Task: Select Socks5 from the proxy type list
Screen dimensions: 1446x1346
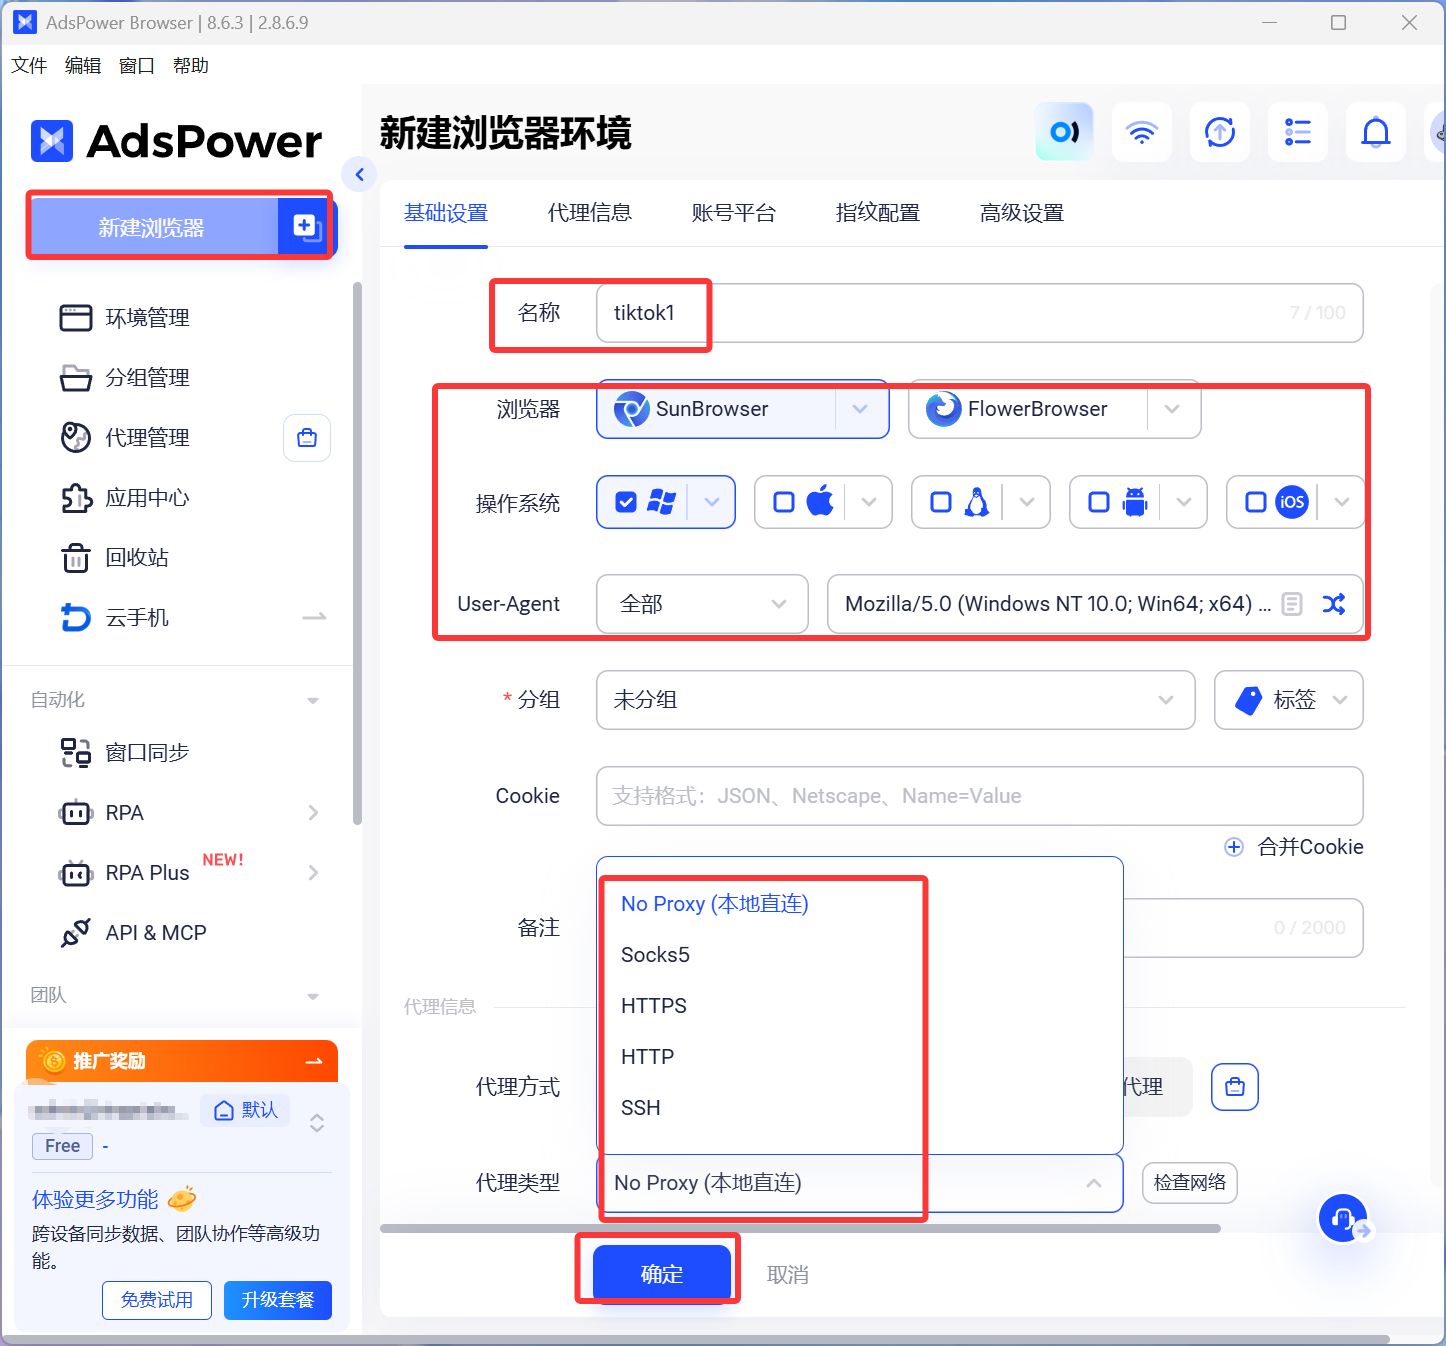Action: [x=860, y=955]
